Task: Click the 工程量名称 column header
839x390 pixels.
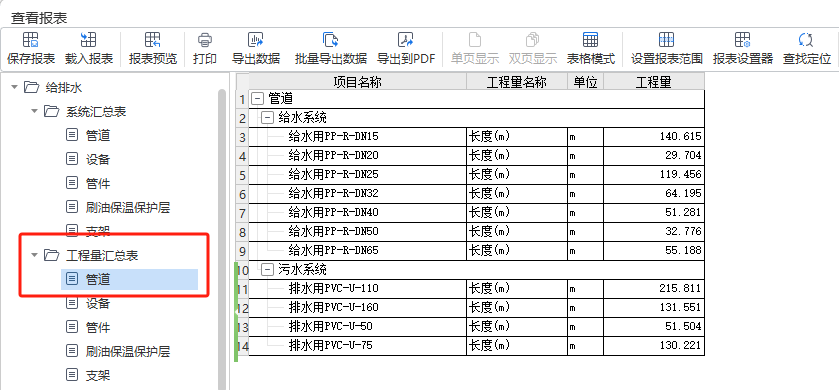Action: pyautogui.click(x=517, y=81)
